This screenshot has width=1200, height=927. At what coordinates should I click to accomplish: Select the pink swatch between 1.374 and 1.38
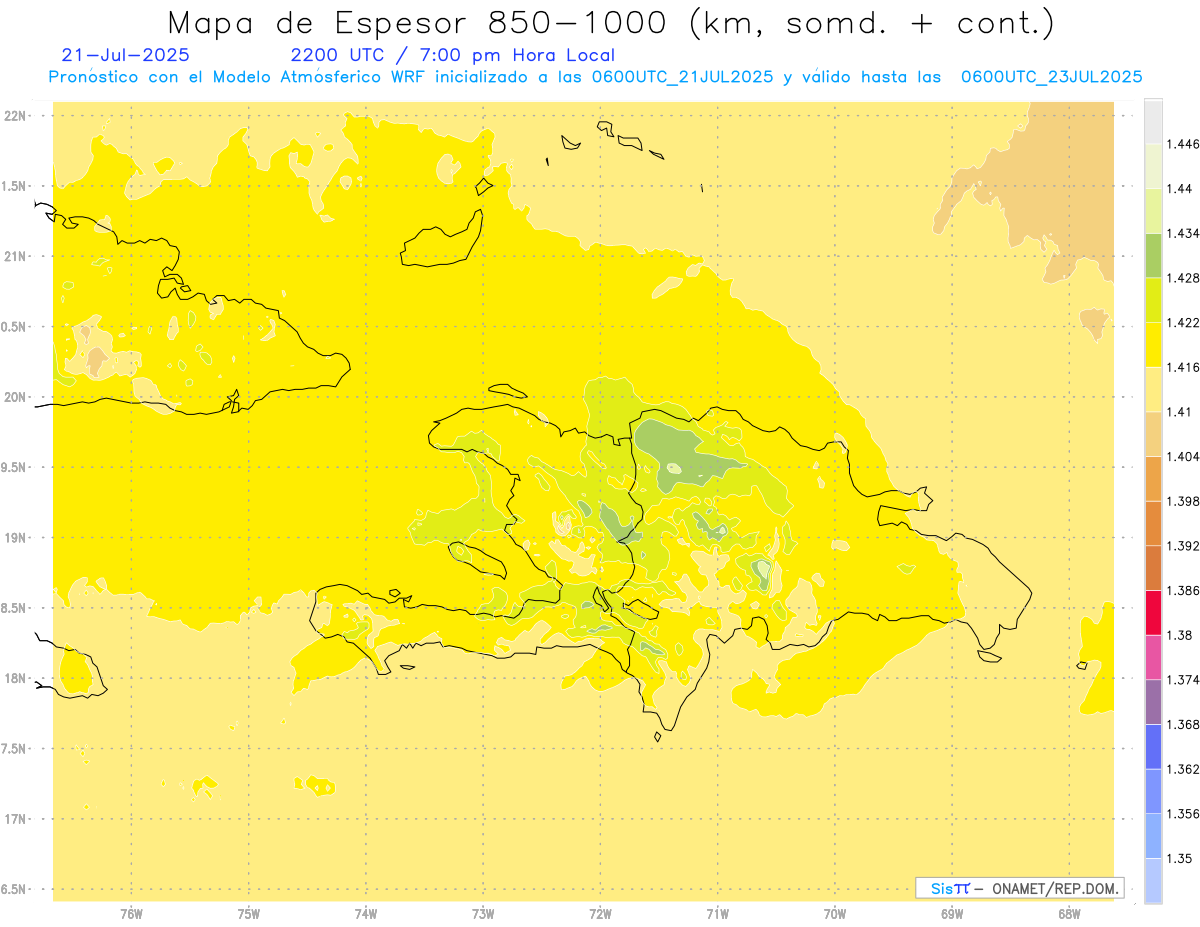(1153, 657)
